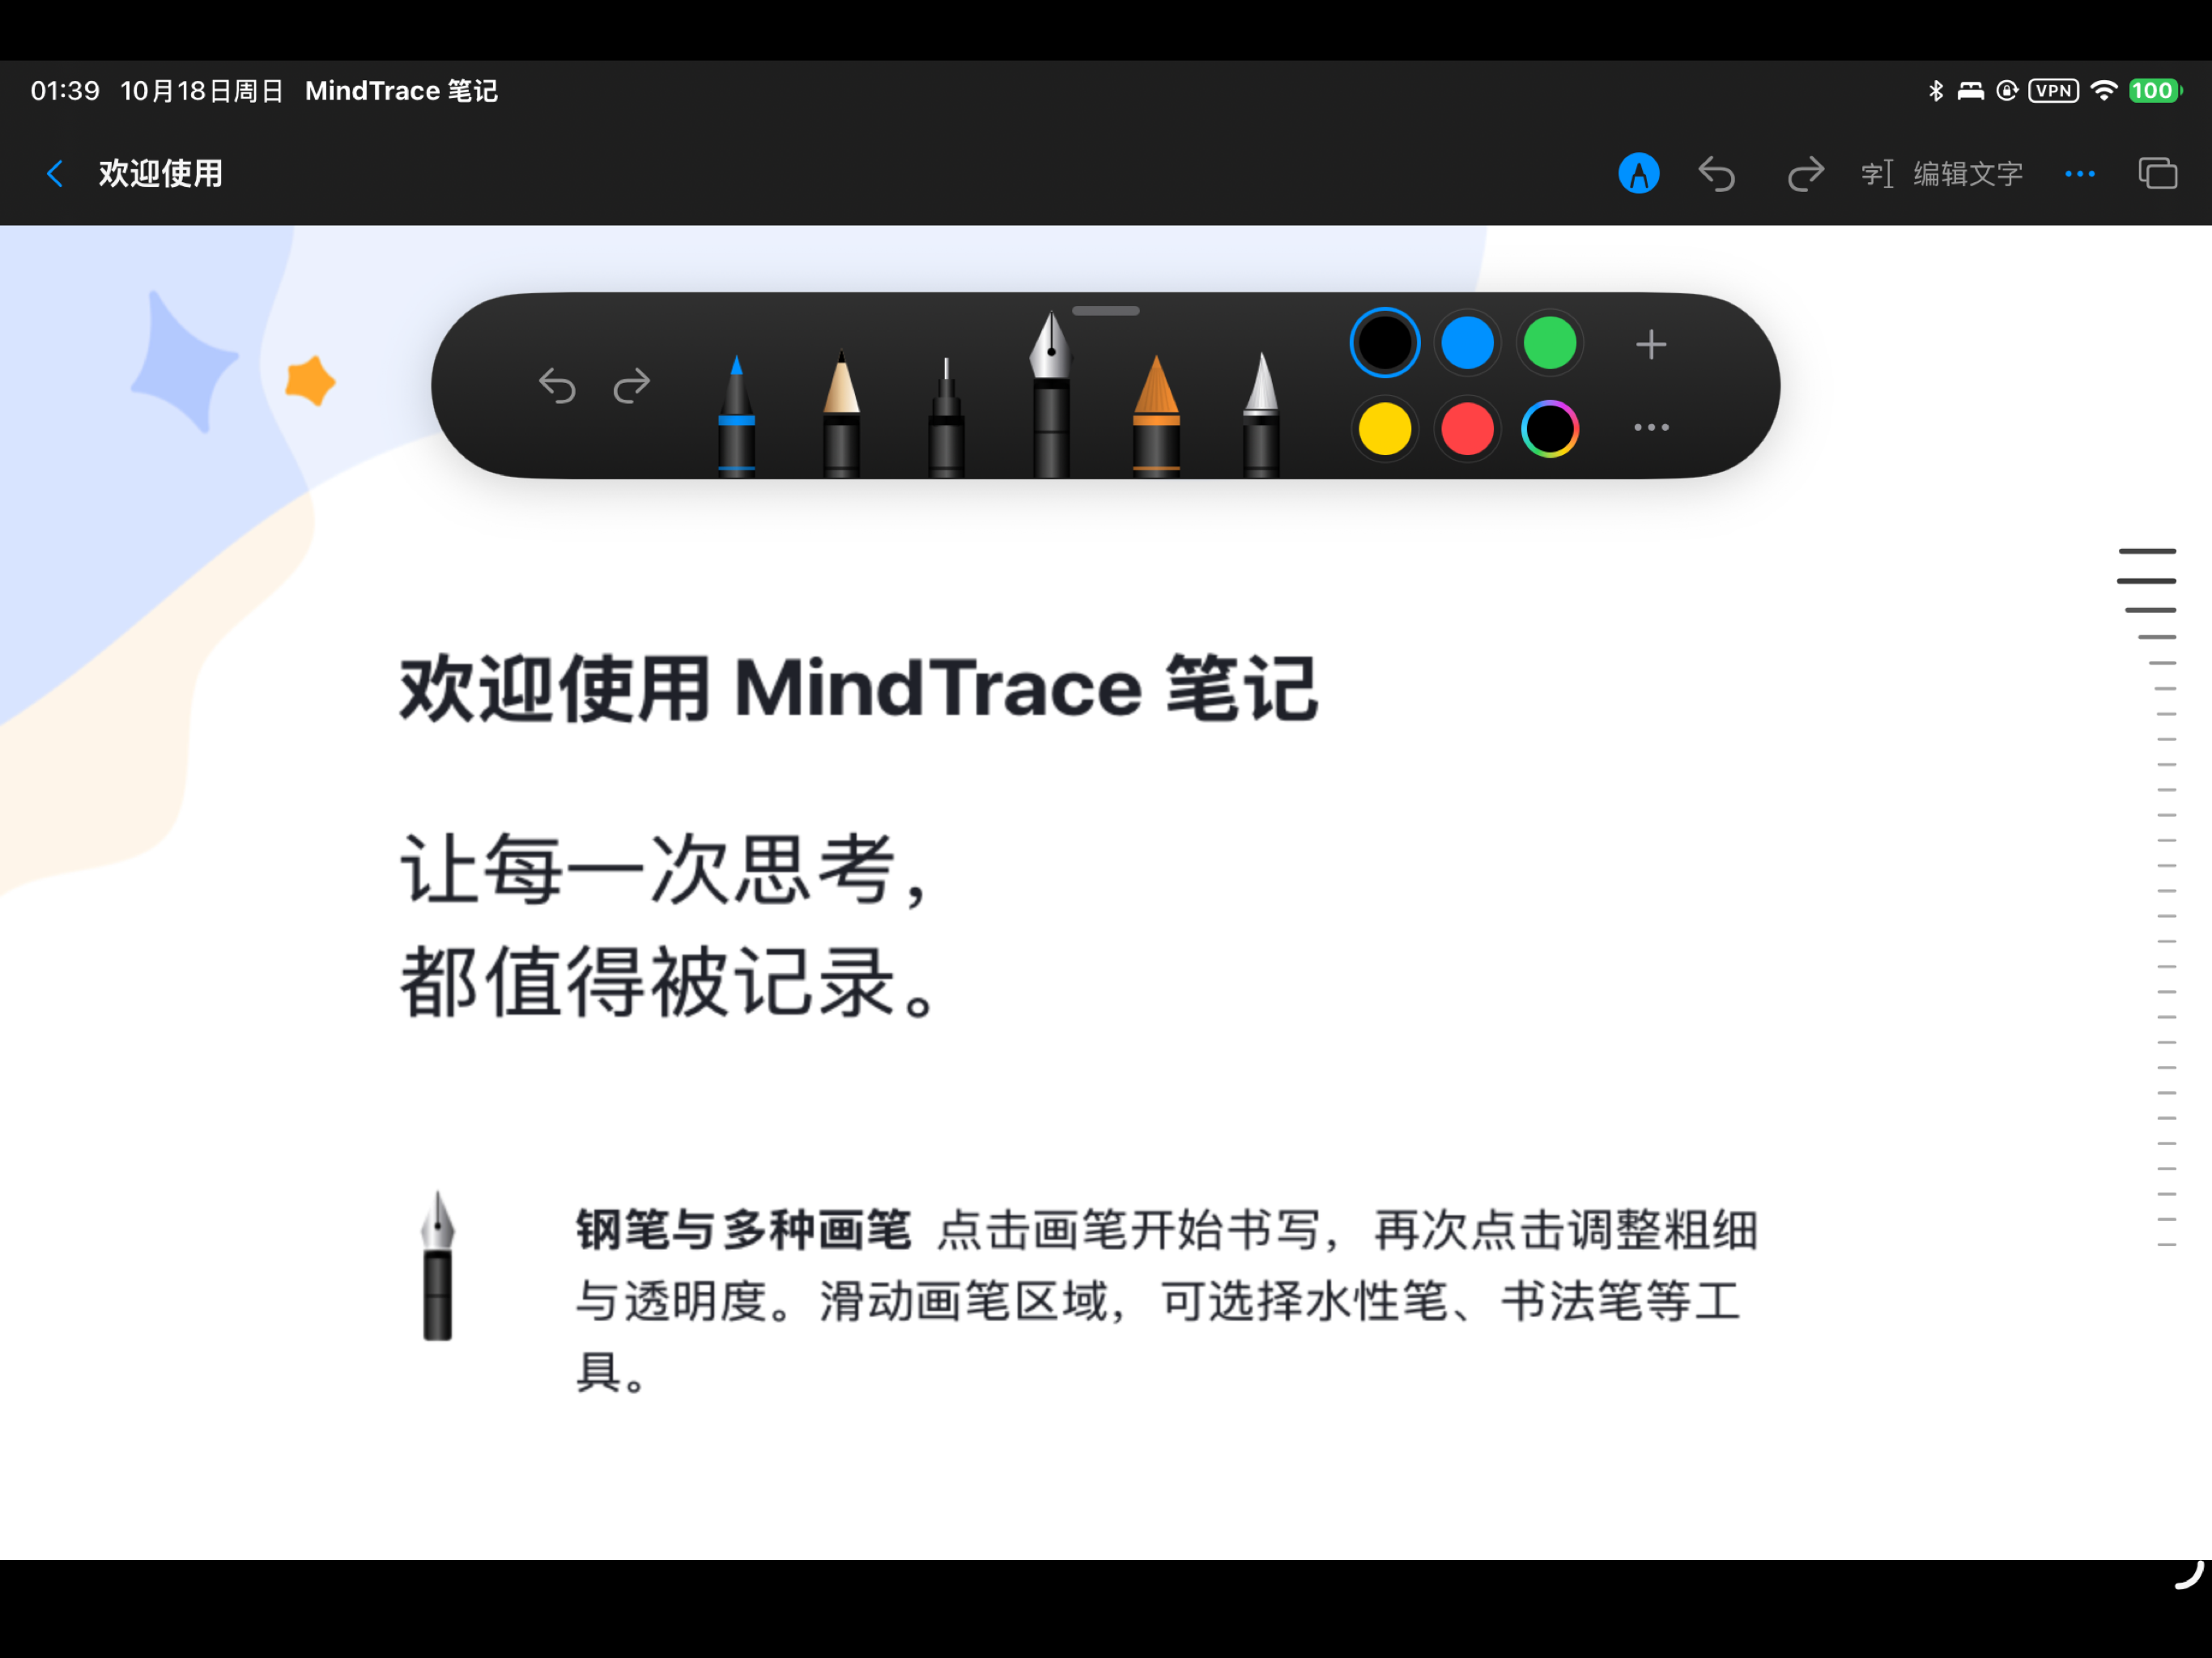Tap the bold text 钢笔与多种画笔
Viewport: 2212px width, 1658px height.
pos(743,1229)
